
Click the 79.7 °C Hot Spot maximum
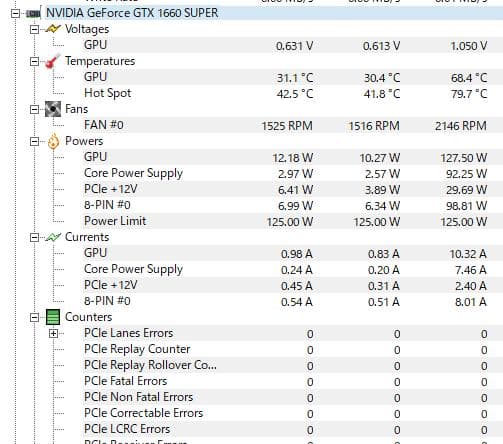click(469, 94)
